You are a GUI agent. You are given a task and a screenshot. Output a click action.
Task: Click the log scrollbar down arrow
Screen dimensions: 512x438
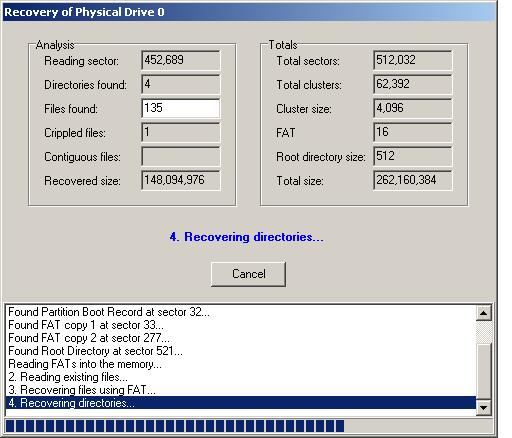[483, 407]
